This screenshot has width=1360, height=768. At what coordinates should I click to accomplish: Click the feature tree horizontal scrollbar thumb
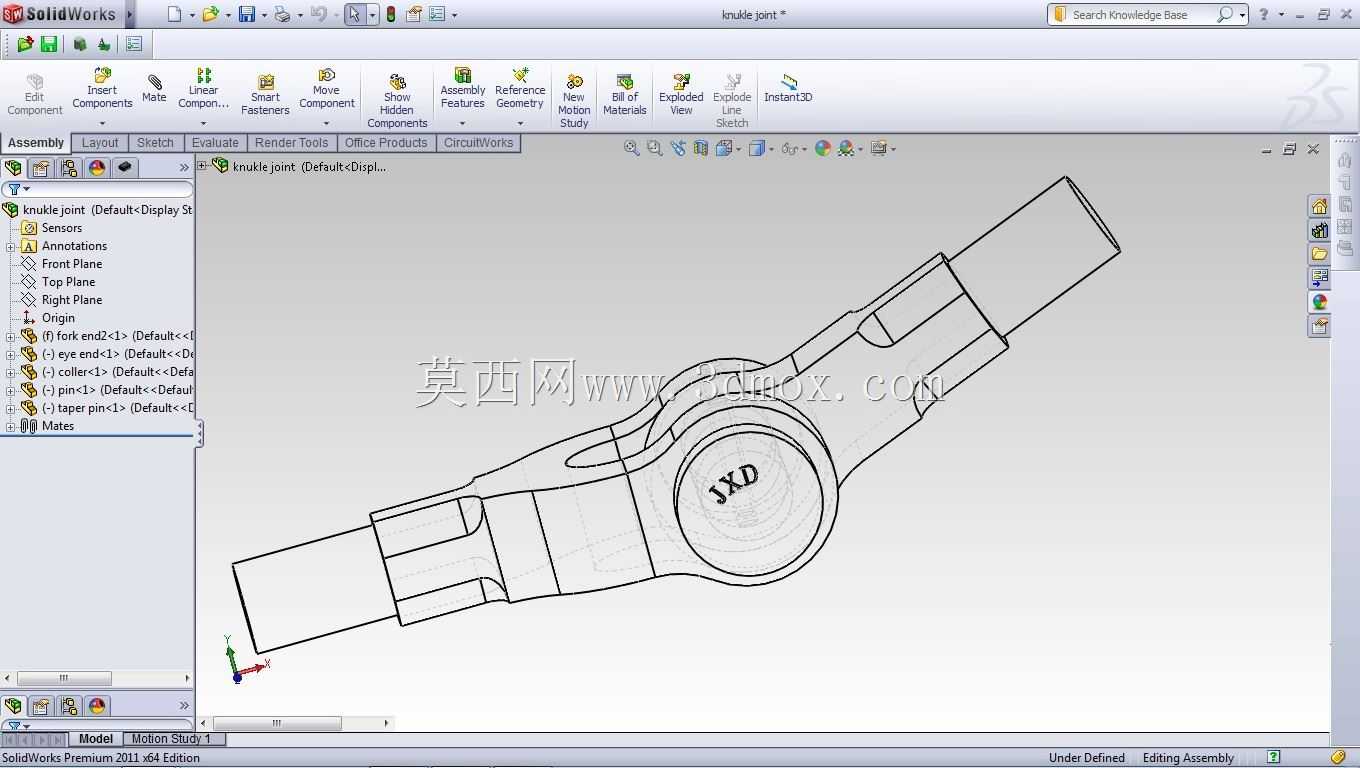64,678
